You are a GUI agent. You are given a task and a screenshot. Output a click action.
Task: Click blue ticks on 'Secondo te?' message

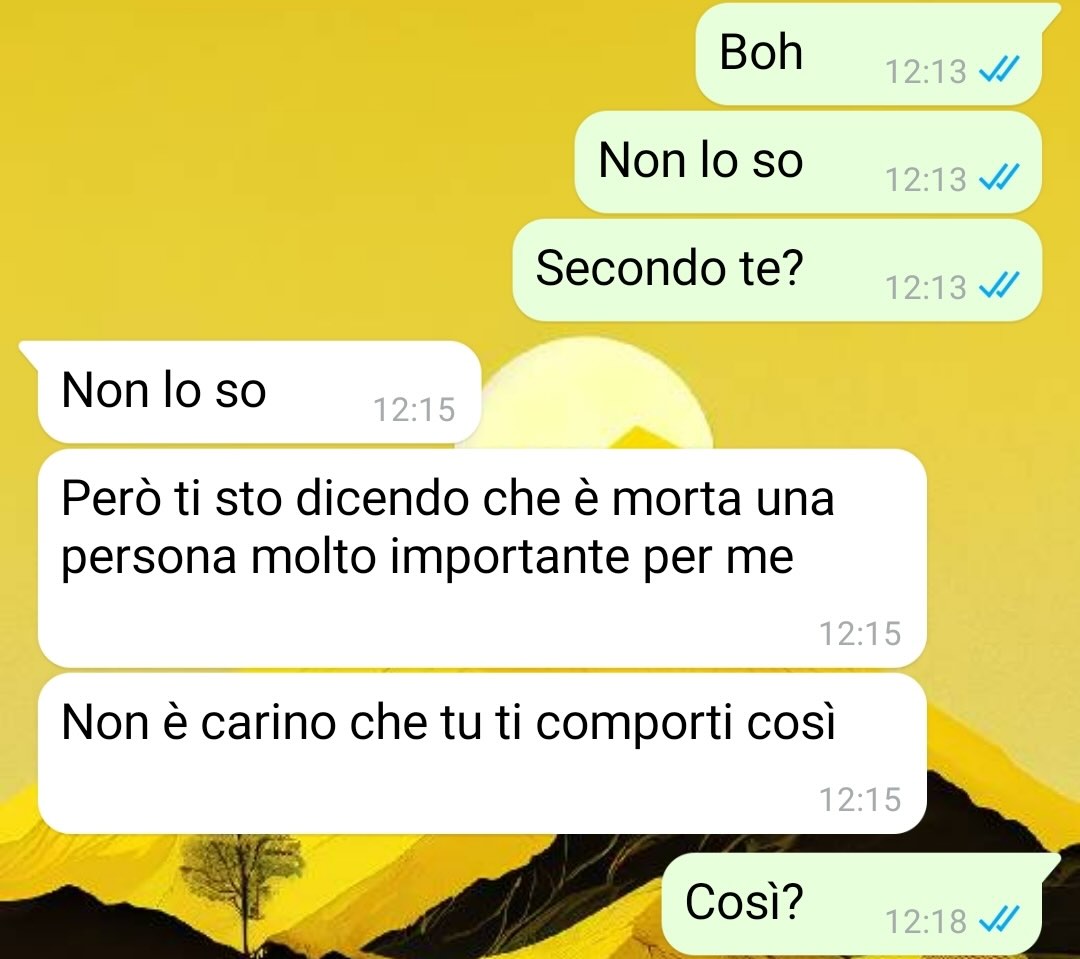pos(999,286)
